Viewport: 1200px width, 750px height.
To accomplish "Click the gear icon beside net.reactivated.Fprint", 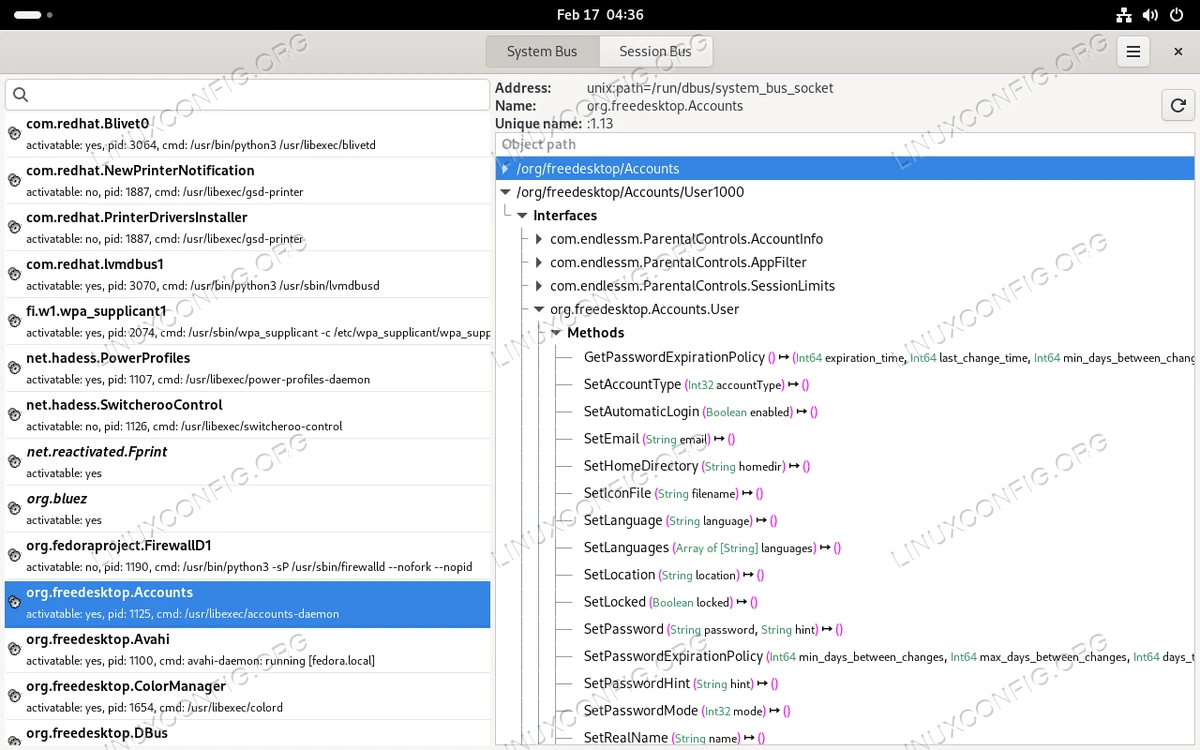I will click(x=15, y=462).
